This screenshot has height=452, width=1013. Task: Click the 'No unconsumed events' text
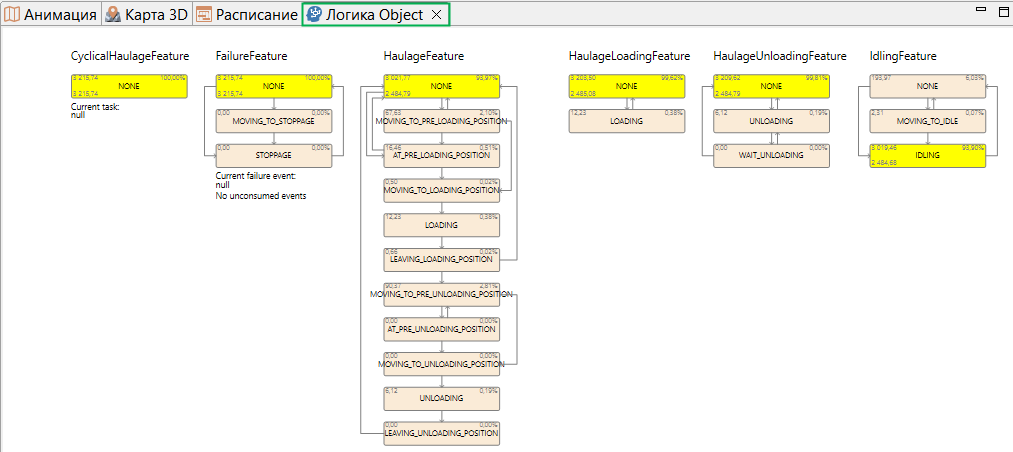(260, 196)
